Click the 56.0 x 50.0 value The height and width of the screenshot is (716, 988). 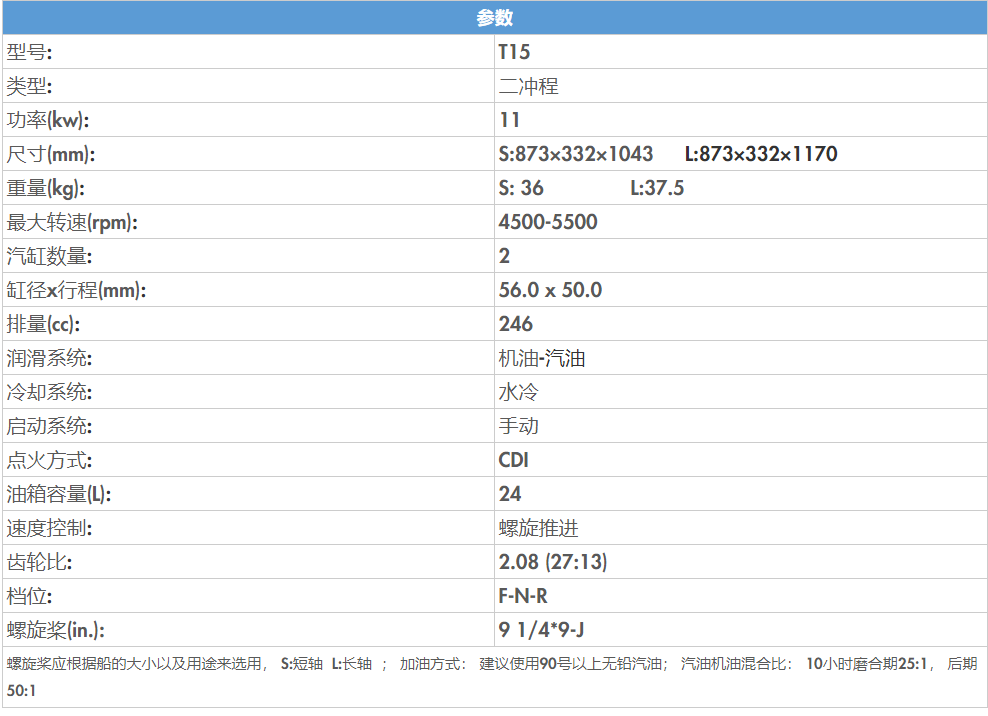[x=551, y=290]
